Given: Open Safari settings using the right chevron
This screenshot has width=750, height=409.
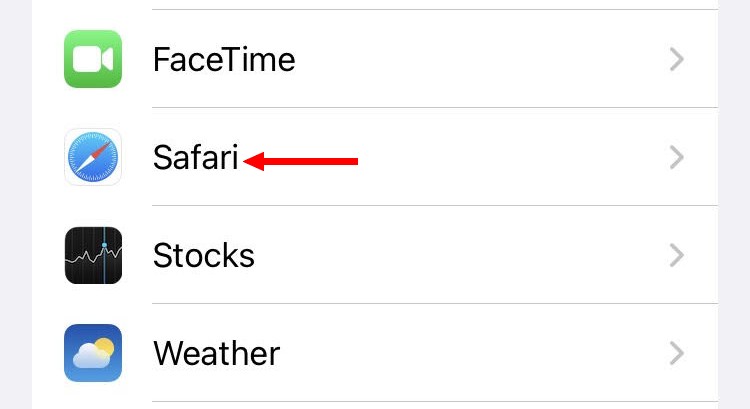Looking at the screenshot, I should click(676, 157).
